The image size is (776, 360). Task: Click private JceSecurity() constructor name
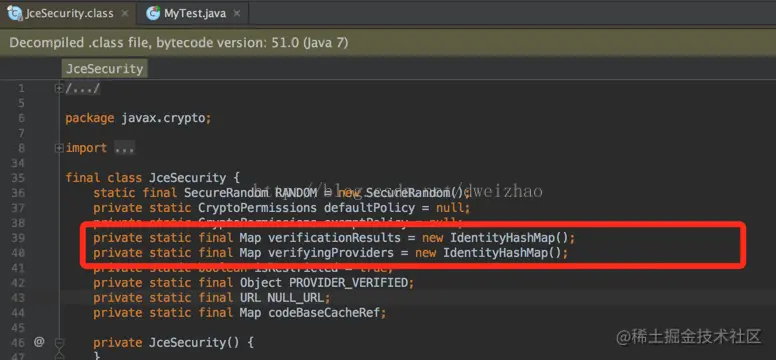188,342
